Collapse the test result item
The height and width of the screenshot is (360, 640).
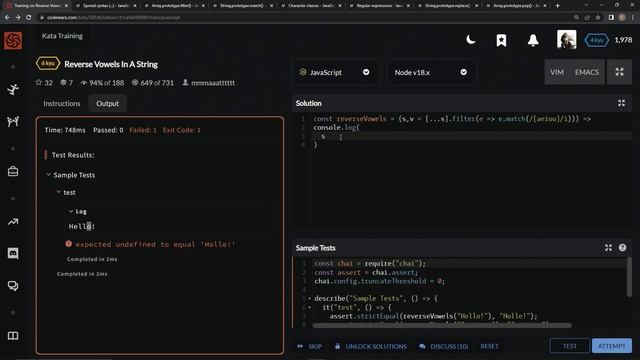58,192
